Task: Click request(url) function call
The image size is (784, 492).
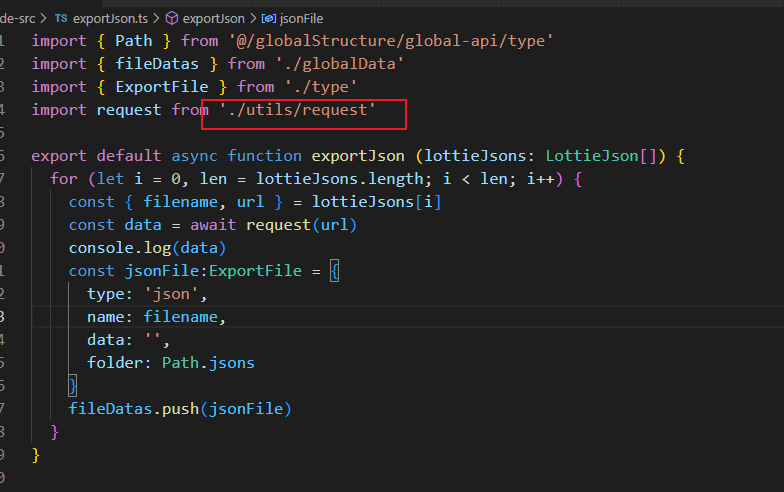Action: pos(302,224)
